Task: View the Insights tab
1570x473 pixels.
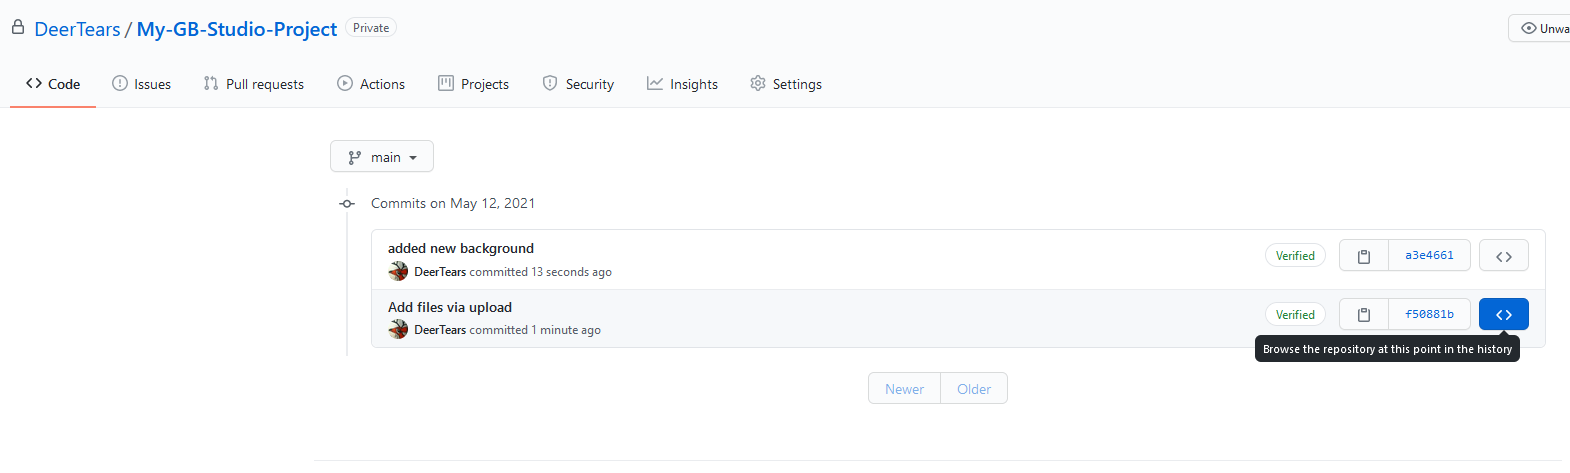Action: (682, 84)
